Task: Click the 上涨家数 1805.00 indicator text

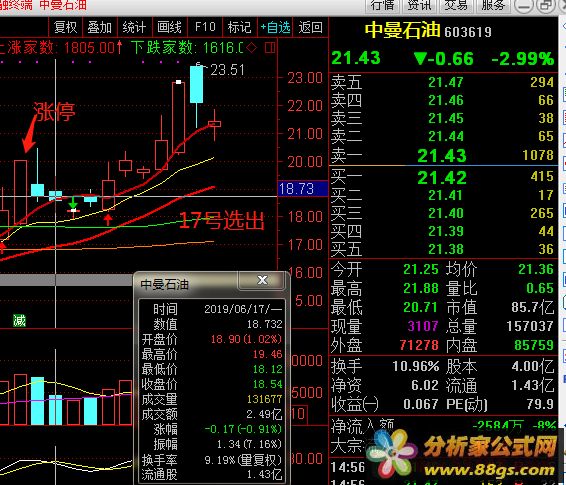Action: point(60,48)
